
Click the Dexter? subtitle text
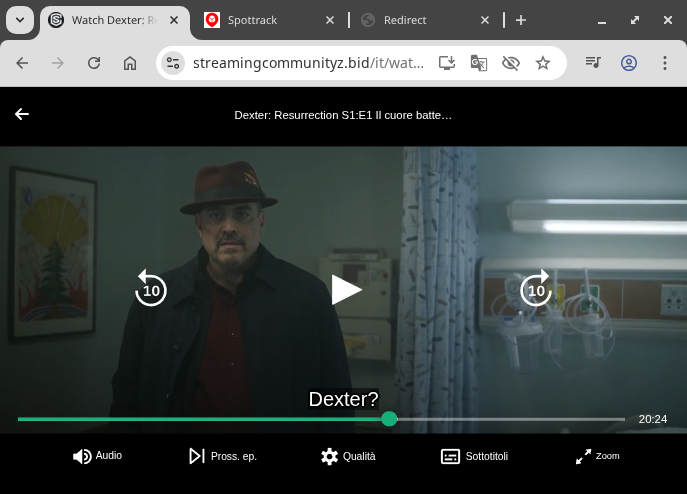tap(344, 399)
